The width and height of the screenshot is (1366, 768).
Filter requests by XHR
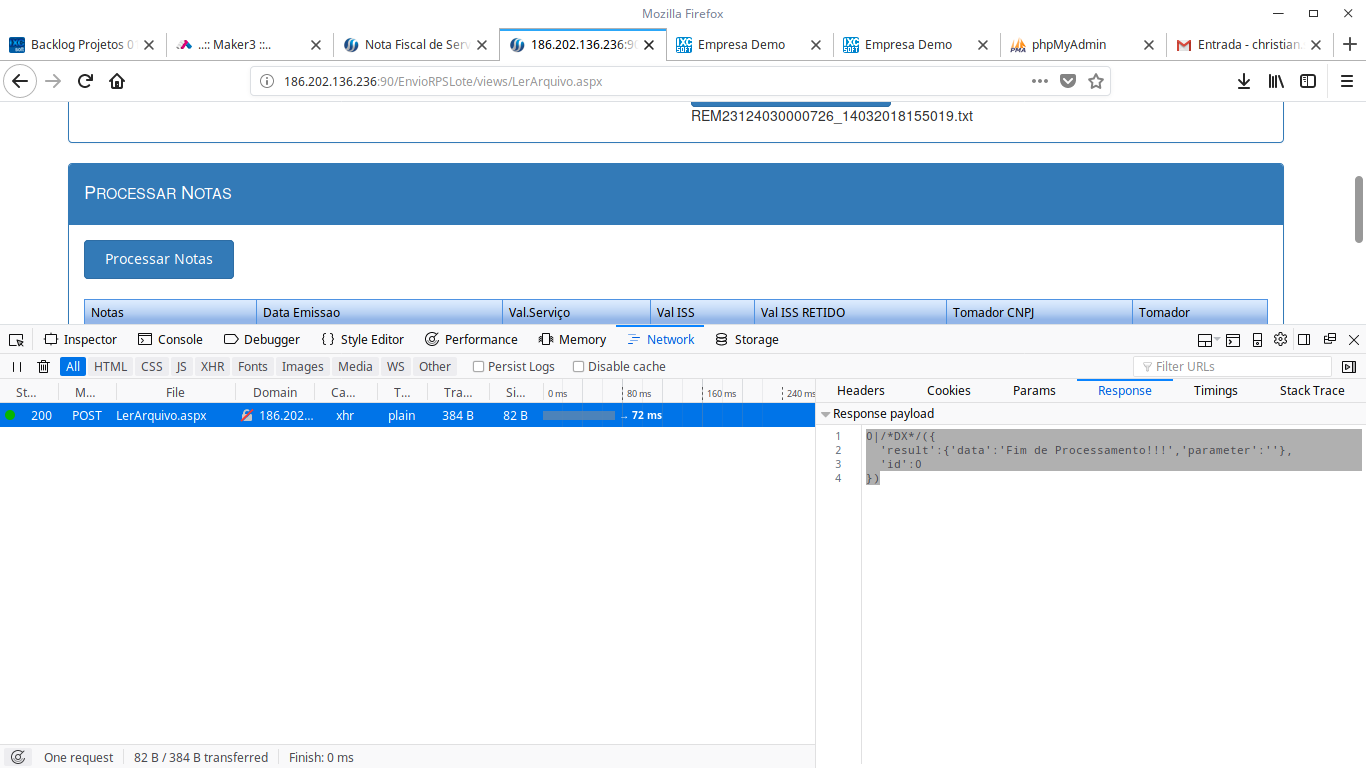coord(212,366)
